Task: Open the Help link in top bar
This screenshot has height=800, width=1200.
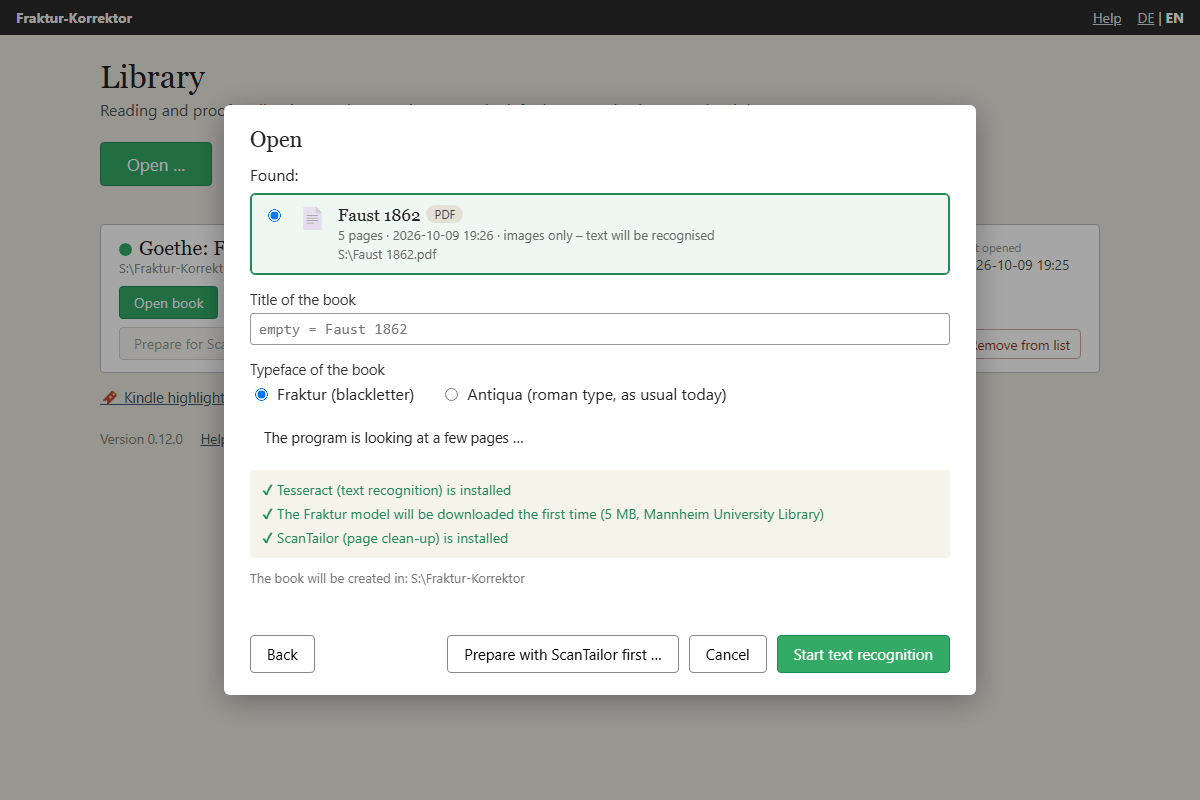Action: [1107, 18]
